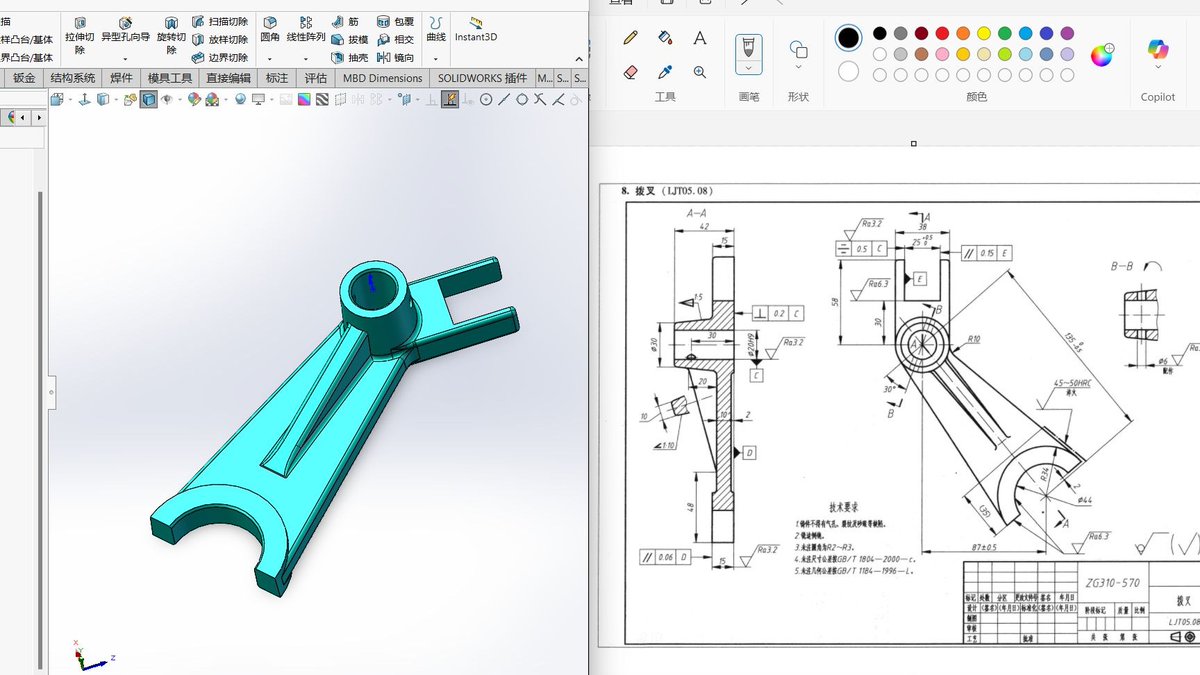The width and height of the screenshot is (1200, 675).
Task: Click the 扫描切除 swept cut tool
Action: click(x=219, y=21)
